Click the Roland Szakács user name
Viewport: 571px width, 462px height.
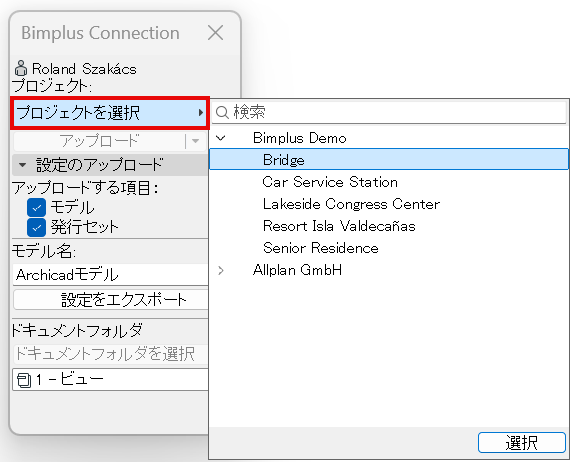(x=84, y=69)
